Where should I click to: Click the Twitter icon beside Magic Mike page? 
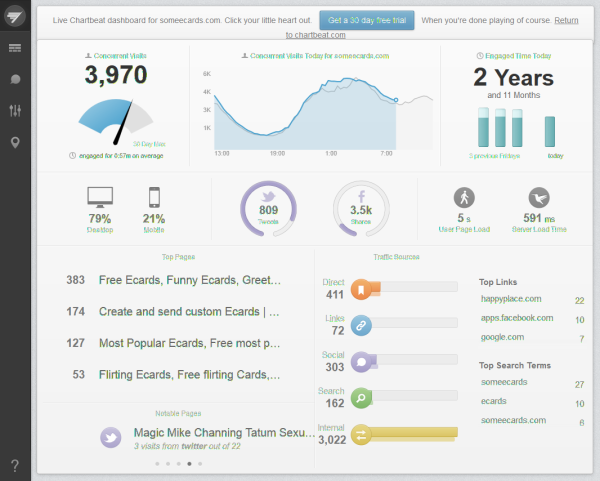point(111,437)
